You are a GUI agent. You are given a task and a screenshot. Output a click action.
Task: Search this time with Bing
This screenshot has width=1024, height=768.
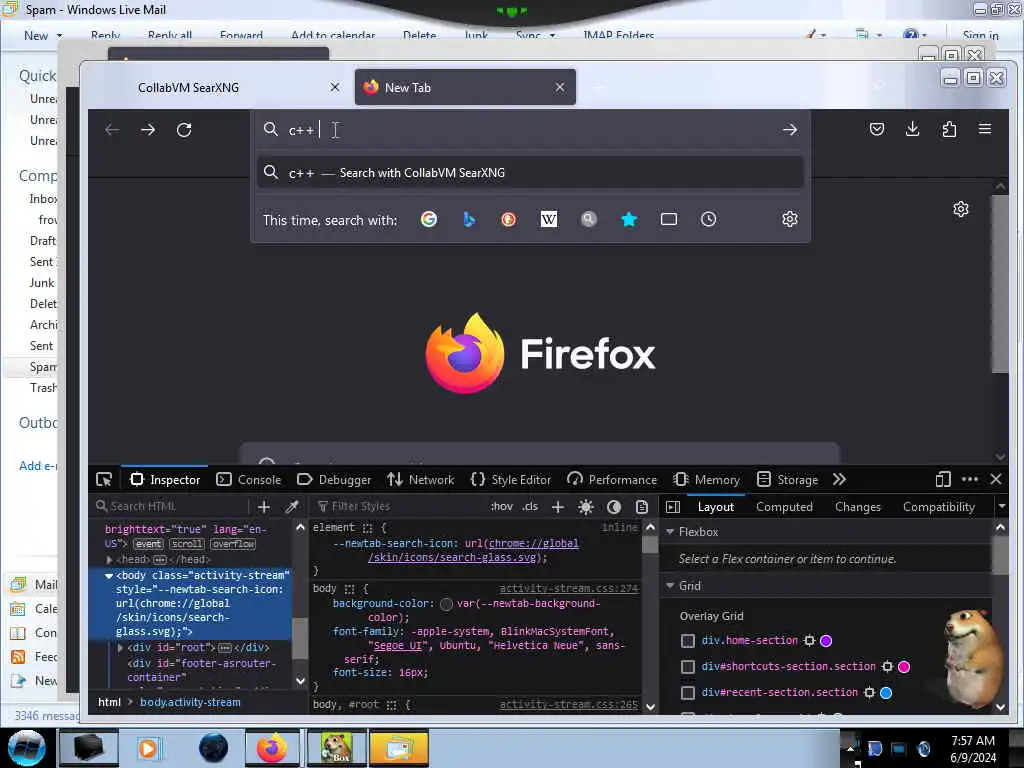[x=469, y=219]
